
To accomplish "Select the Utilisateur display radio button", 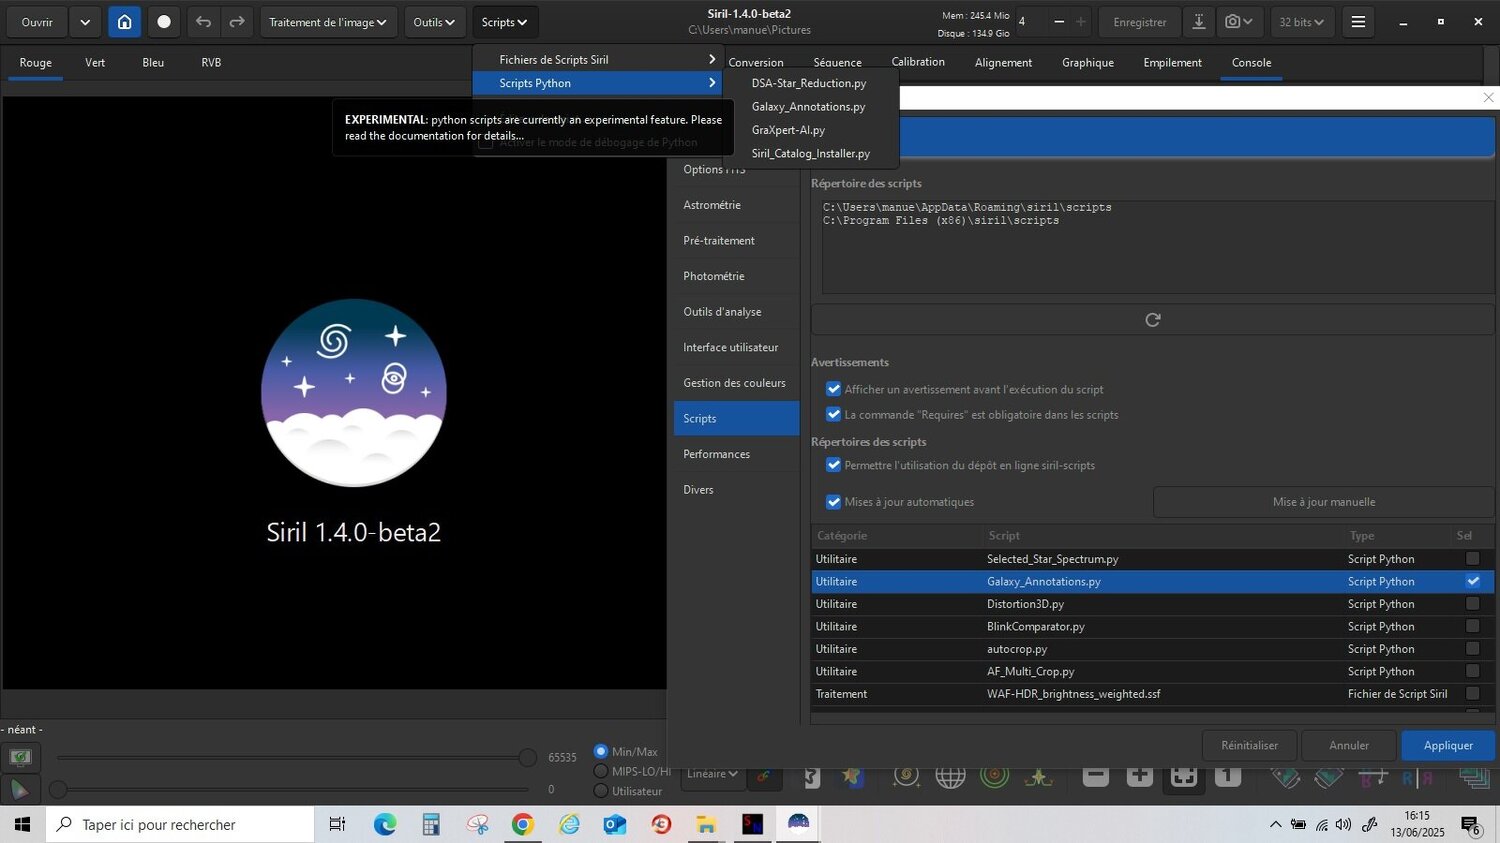I will coord(601,791).
